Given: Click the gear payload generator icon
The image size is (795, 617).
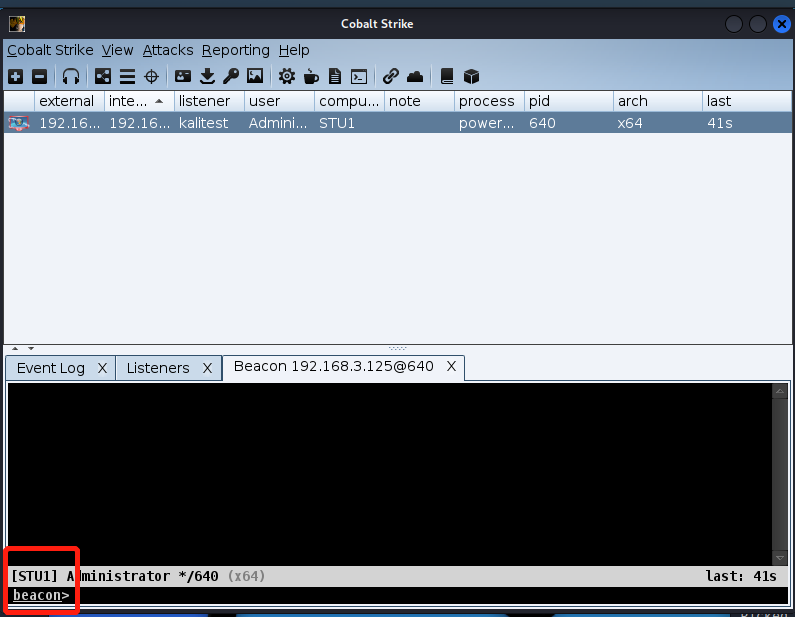Looking at the screenshot, I should (287, 77).
